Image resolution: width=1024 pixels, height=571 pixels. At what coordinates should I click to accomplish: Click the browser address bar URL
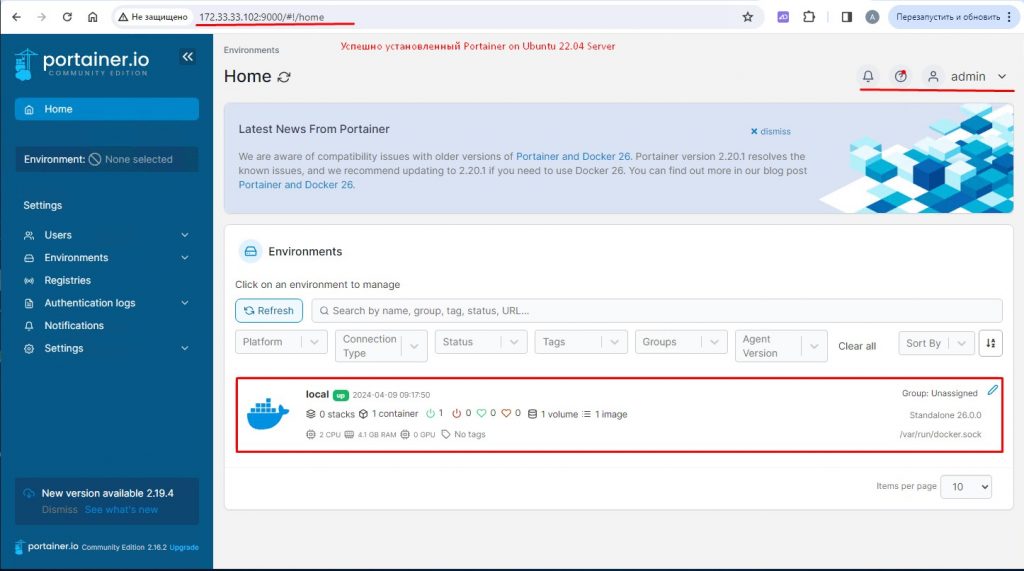click(x=261, y=17)
